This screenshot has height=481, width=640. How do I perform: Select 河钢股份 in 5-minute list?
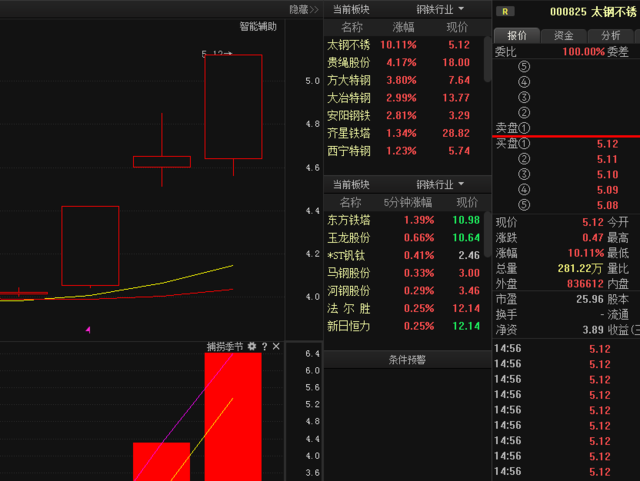point(404,291)
